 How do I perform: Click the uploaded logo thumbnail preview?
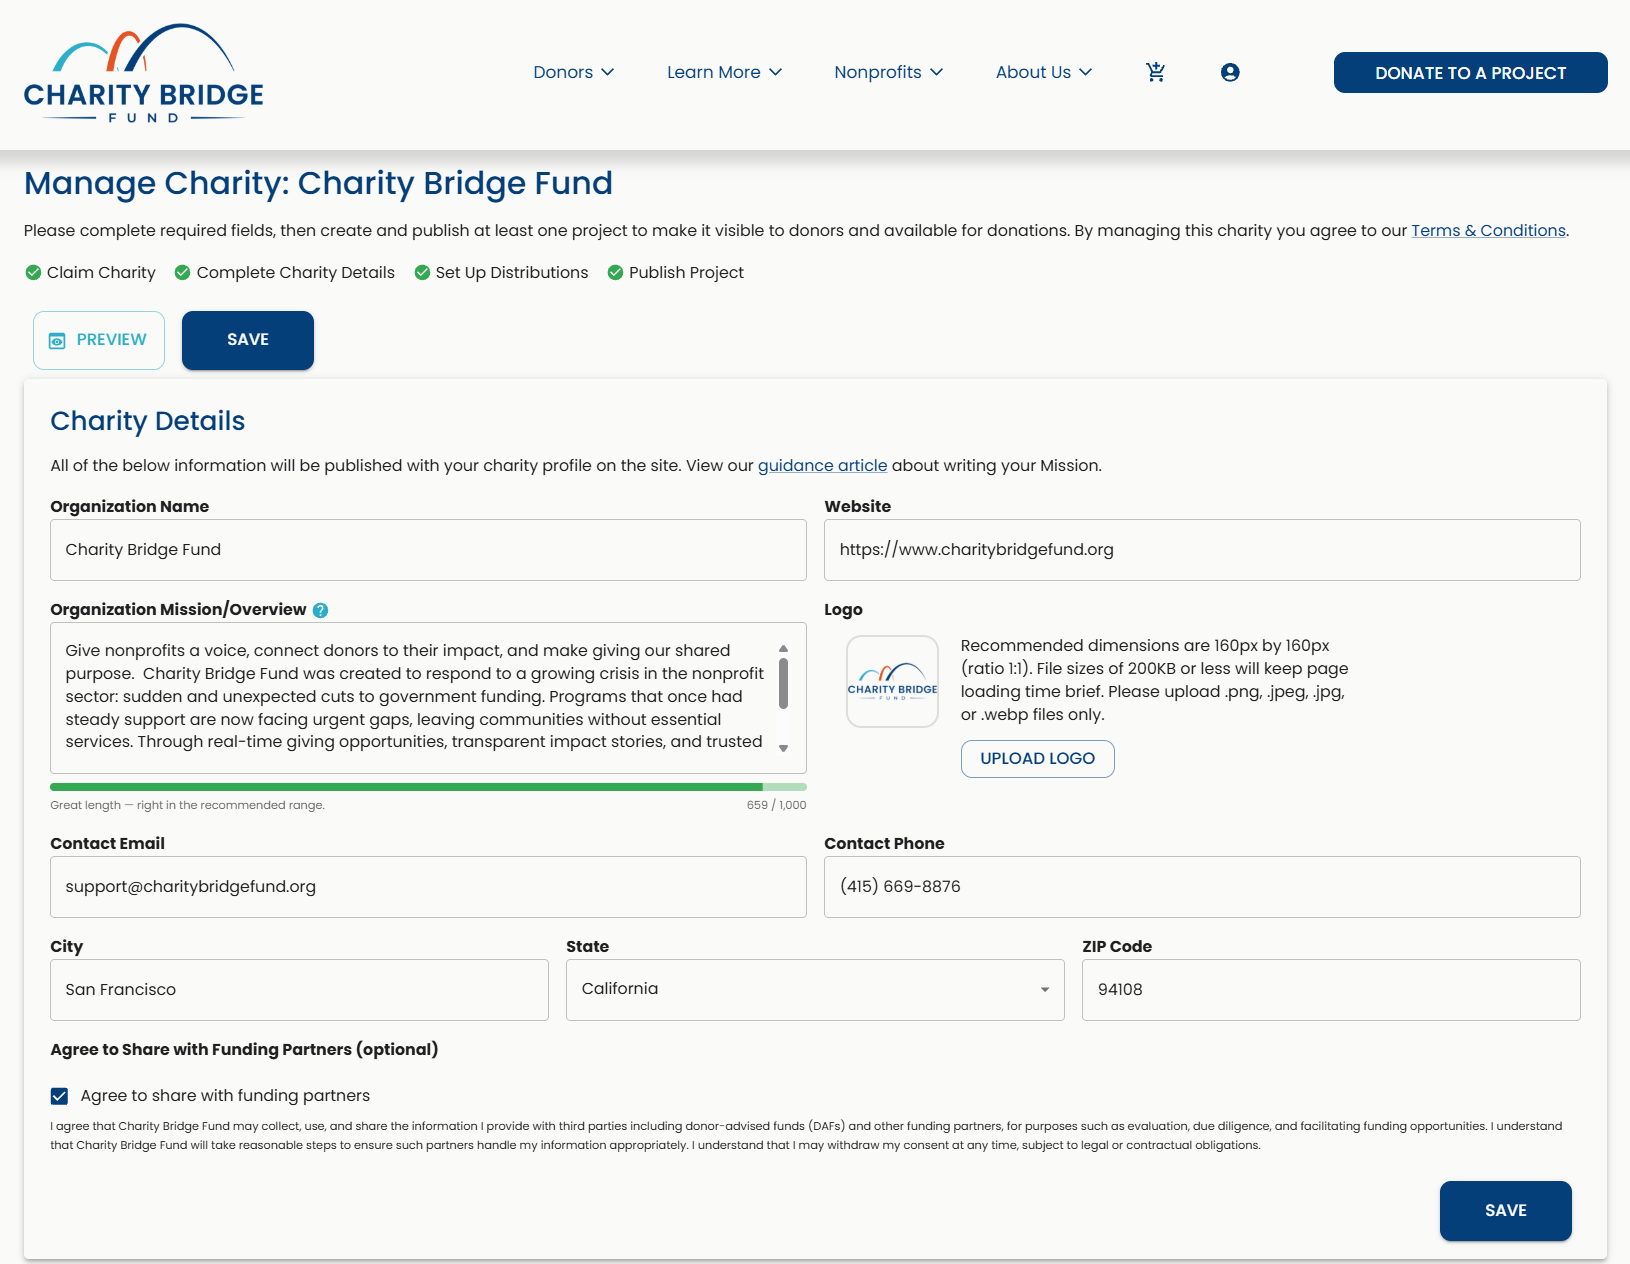(892, 681)
